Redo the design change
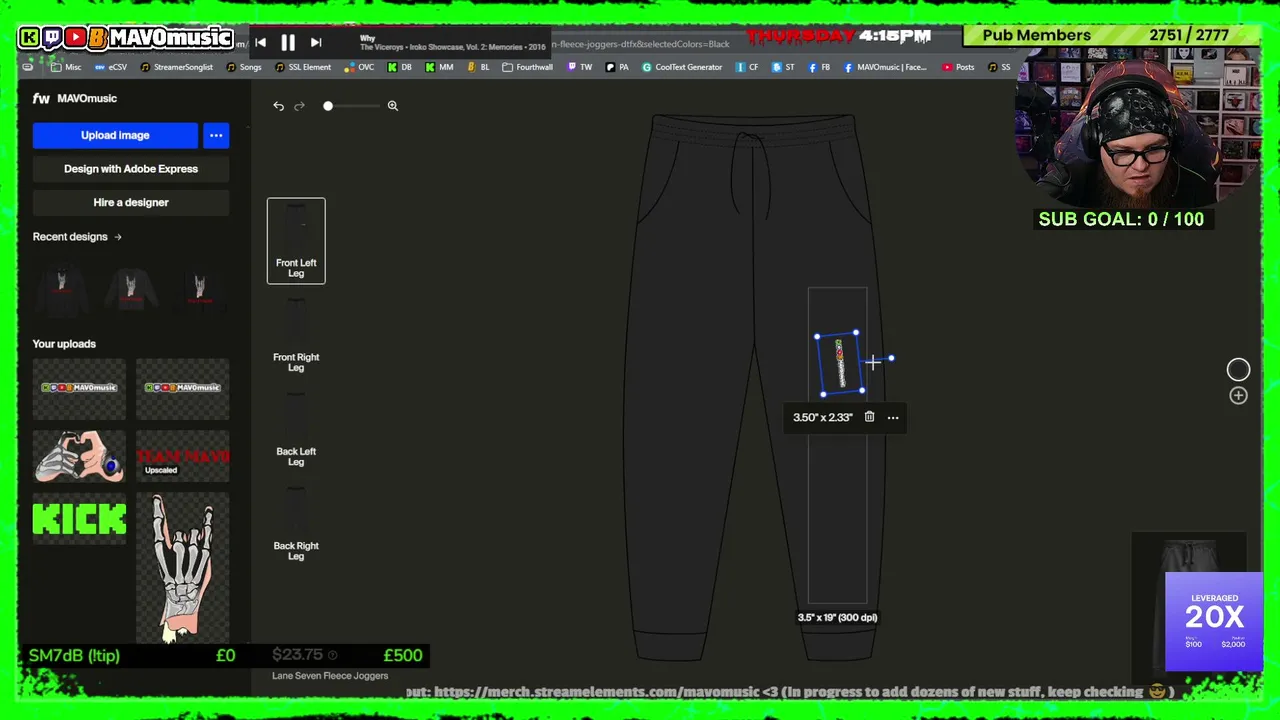The height and width of the screenshot is (720, 1280). click(299, 106)
